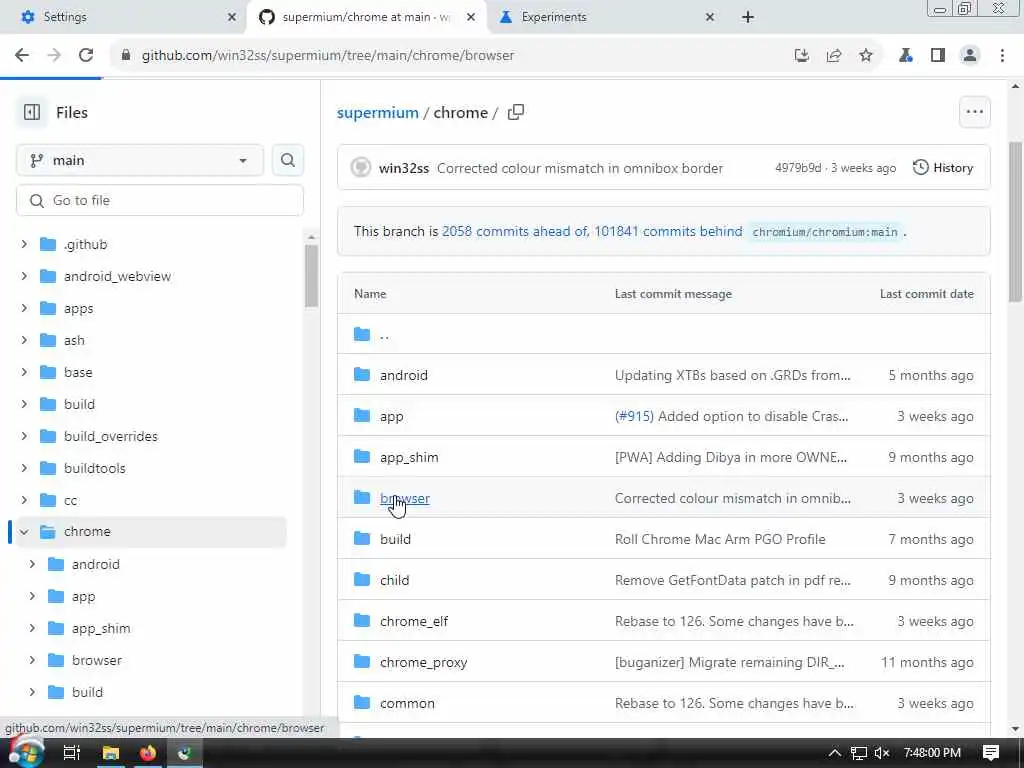Collapse the chrome tree folder
Screen dimensions: 1024x768
(24, 532)
